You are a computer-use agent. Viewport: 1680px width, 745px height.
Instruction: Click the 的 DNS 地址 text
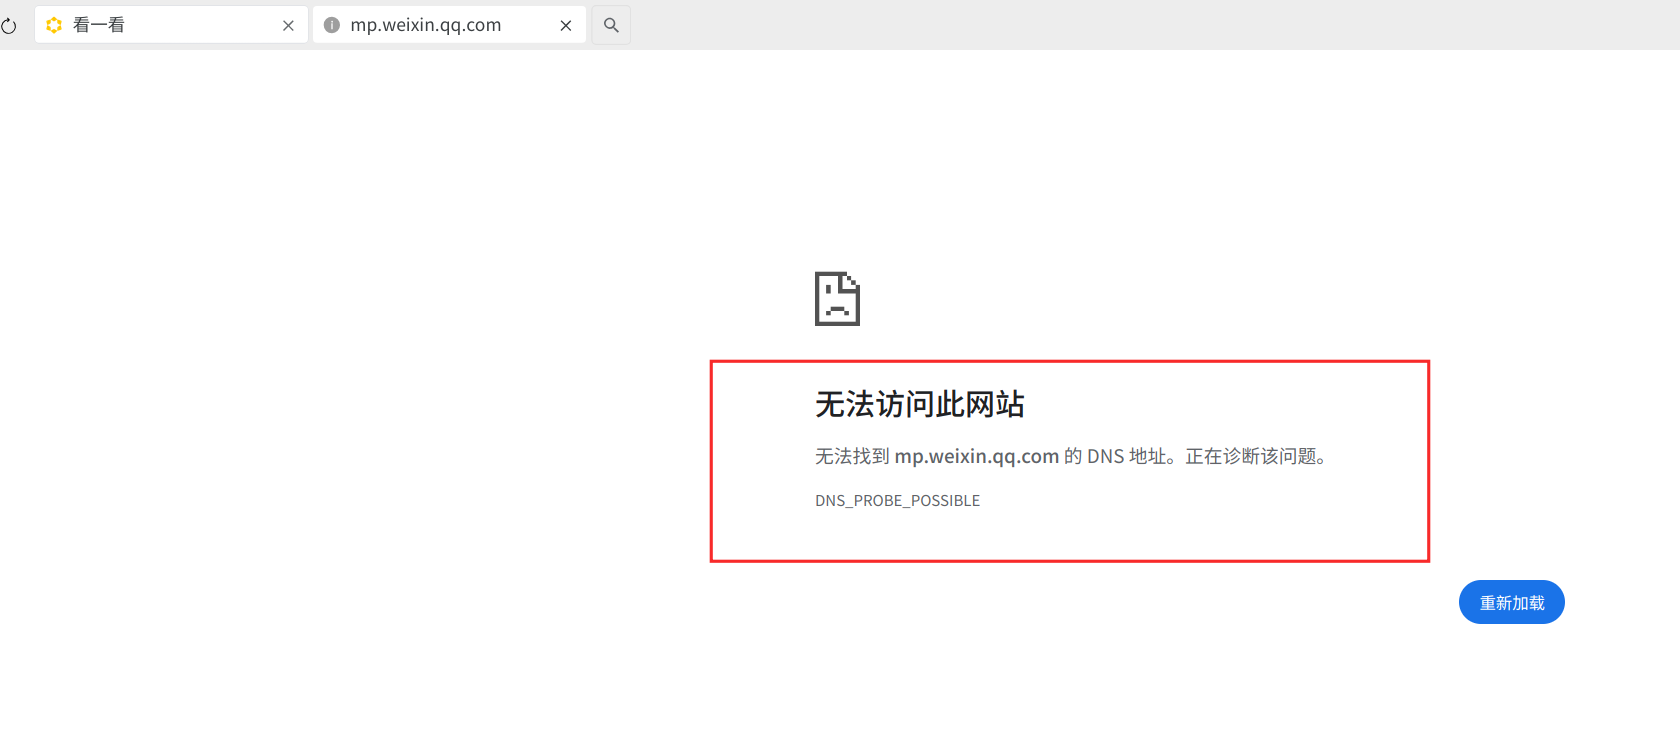coord(1115,456)
